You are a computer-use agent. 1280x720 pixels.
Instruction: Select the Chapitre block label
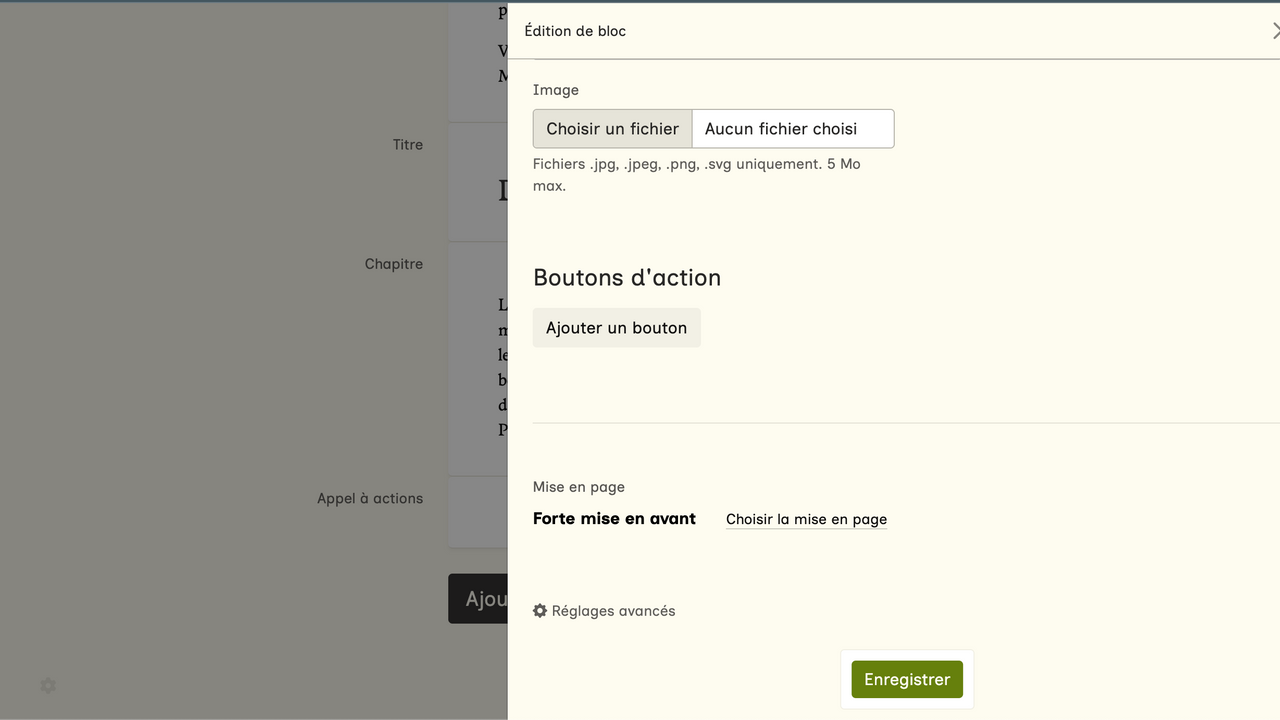[x=393, y=264]
